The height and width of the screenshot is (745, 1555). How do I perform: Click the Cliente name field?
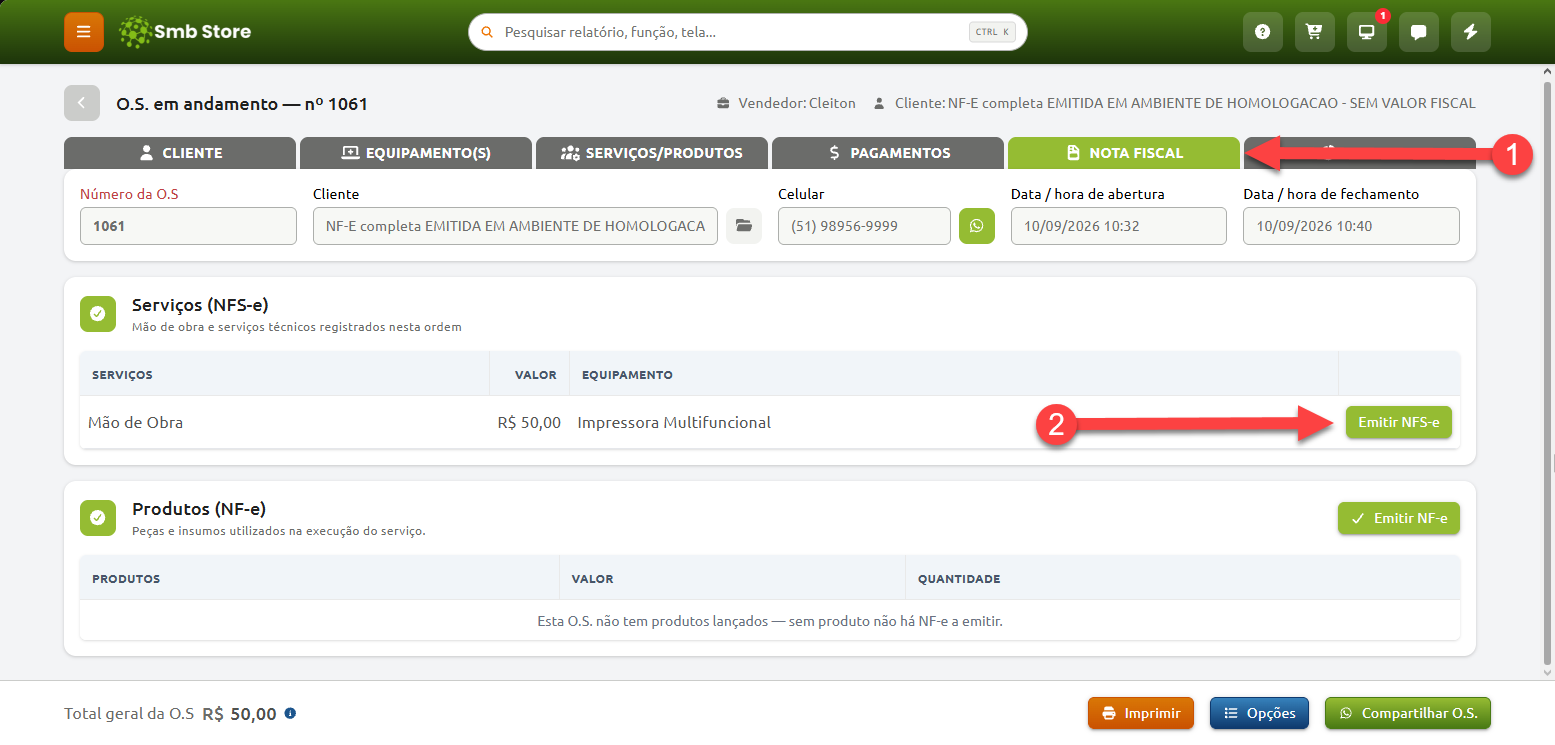[515, 226]
